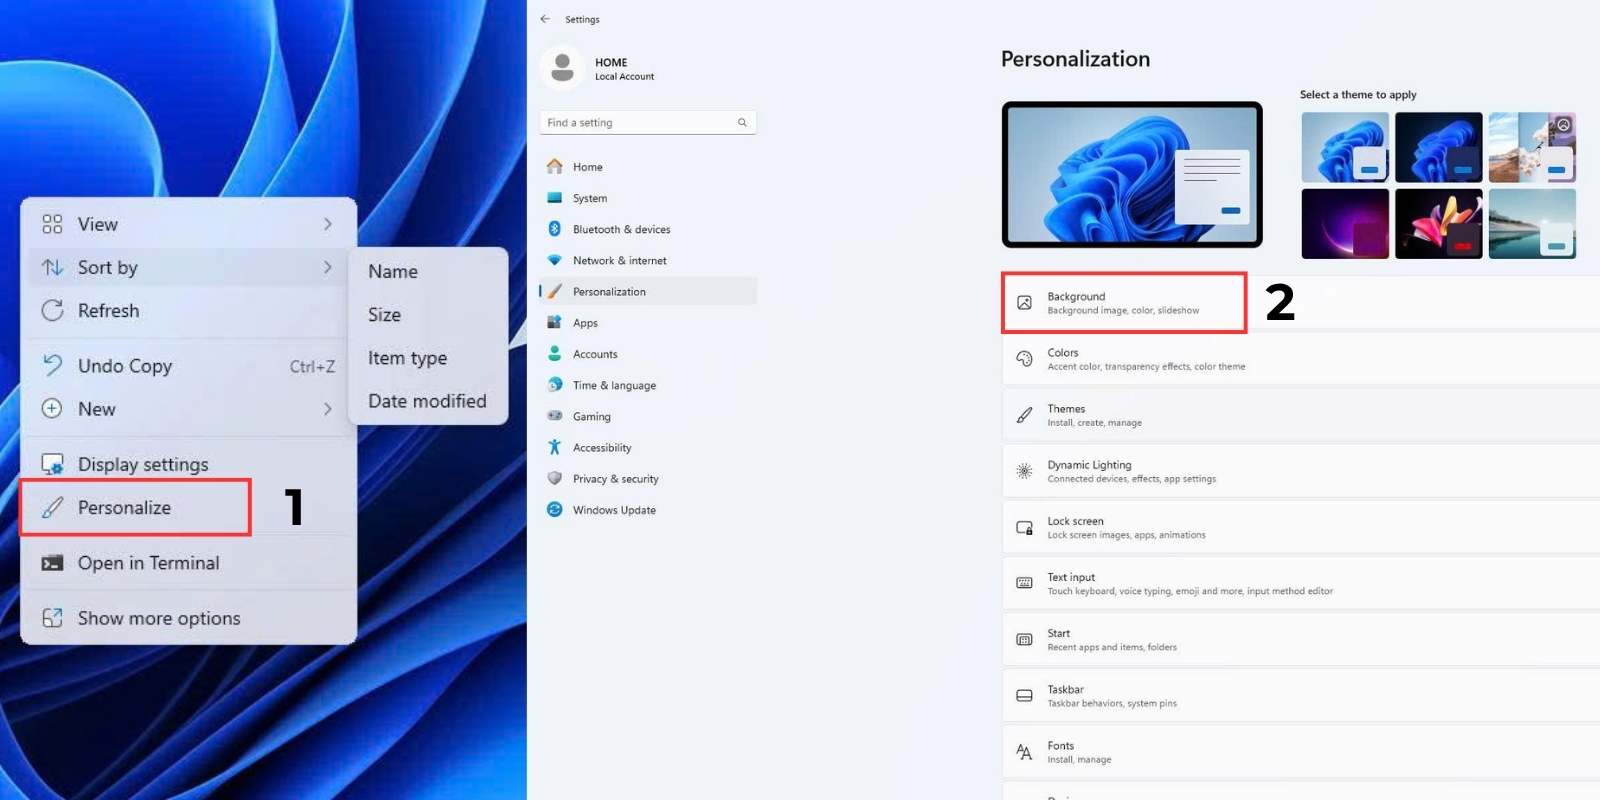The height and width of the screenshot is (800, 1600).
Task: Click the desktop preview image
Action: click(1132, 174)
